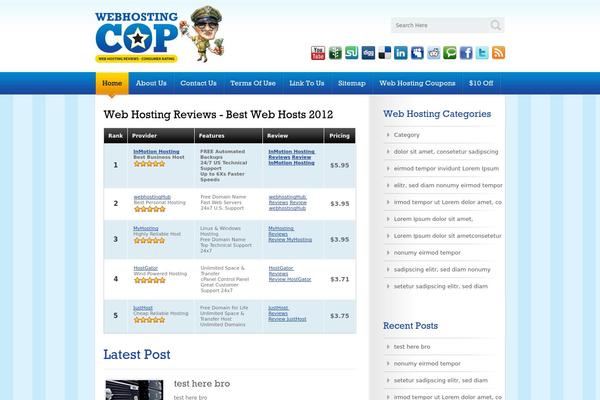Open recent post 'test here bro' in sidebar
This screenshot has width=600, height=400.
412,347
